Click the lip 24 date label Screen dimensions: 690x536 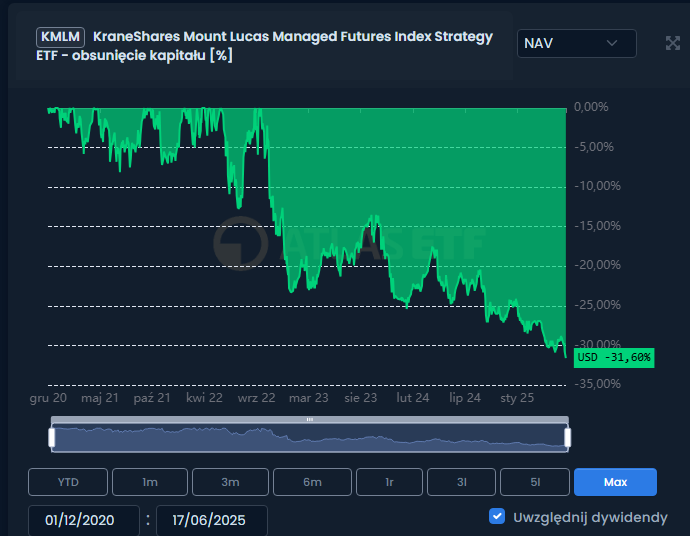(465, 398)
